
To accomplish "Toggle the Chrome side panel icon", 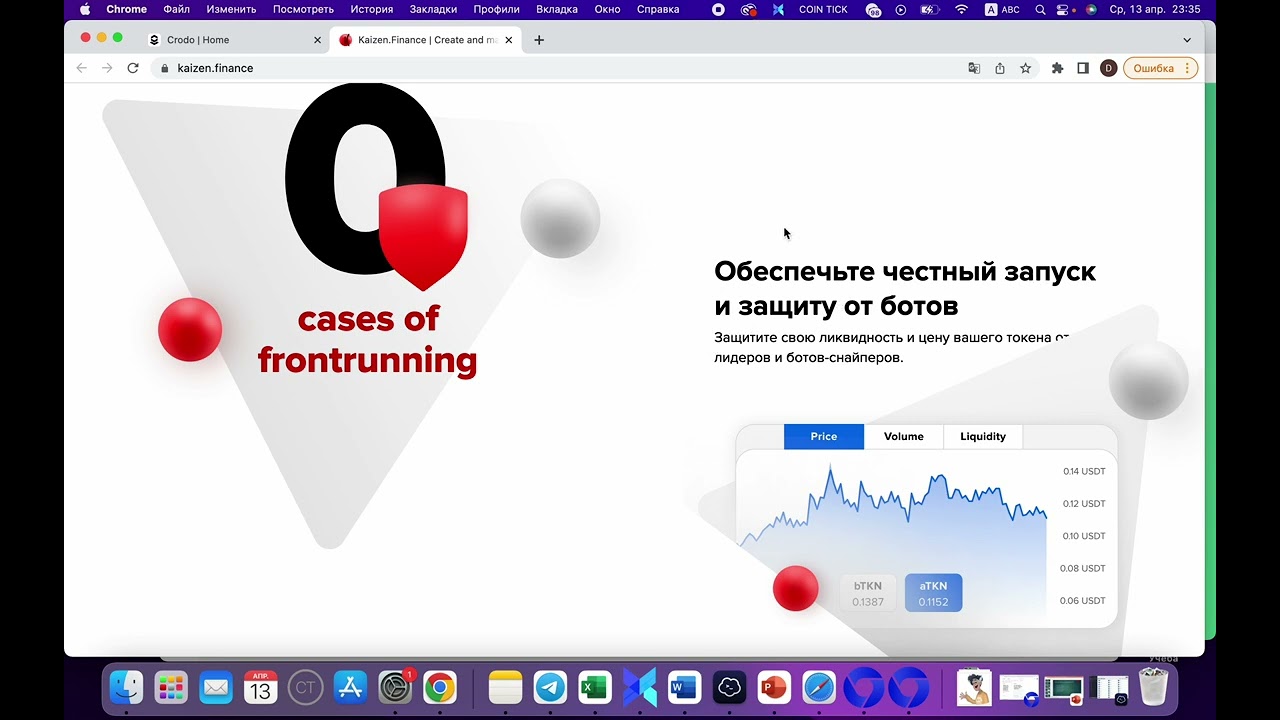I will pyautogui.click(x=1083, y=68).
